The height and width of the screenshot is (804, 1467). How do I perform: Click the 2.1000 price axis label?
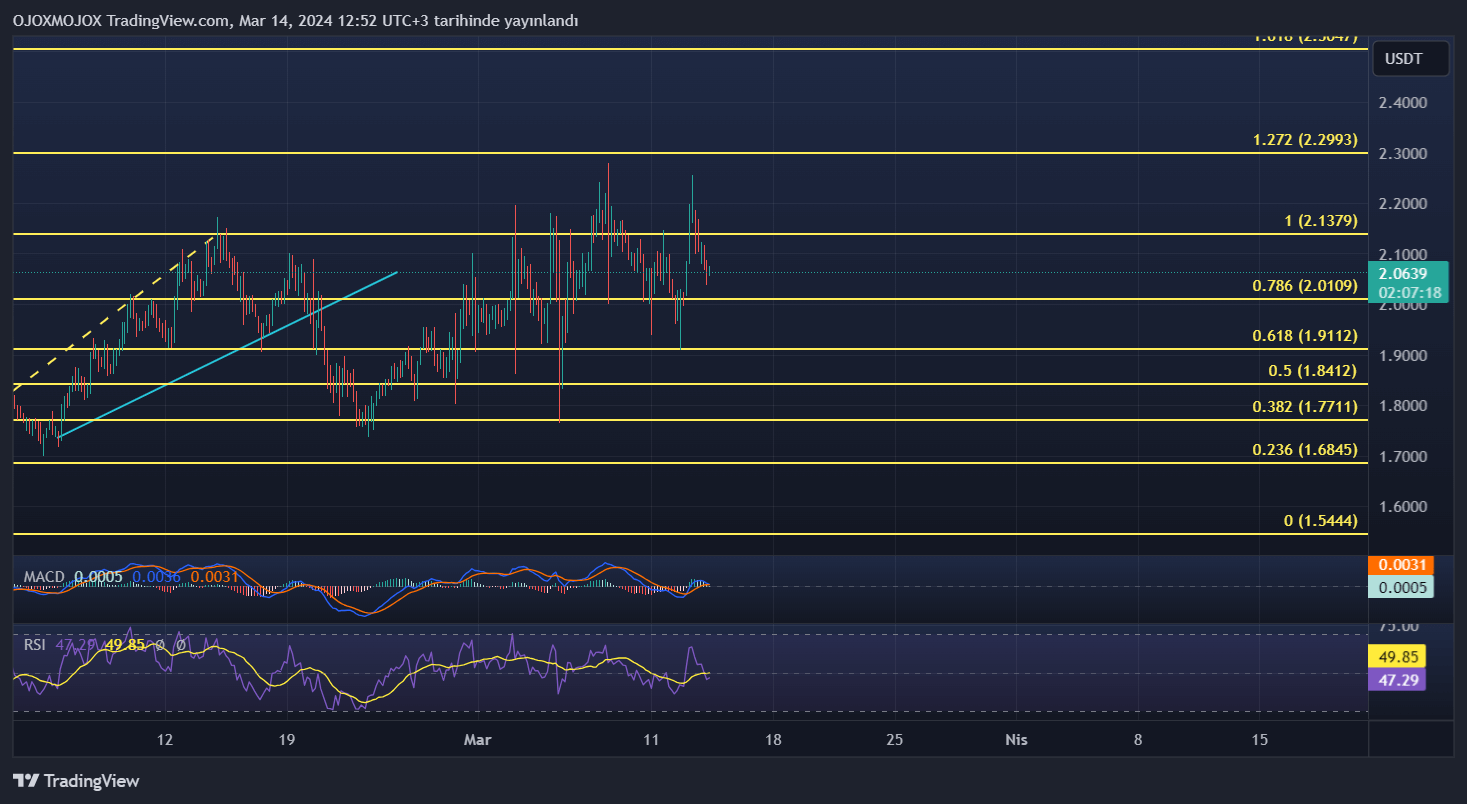[x=1401, y=255]
